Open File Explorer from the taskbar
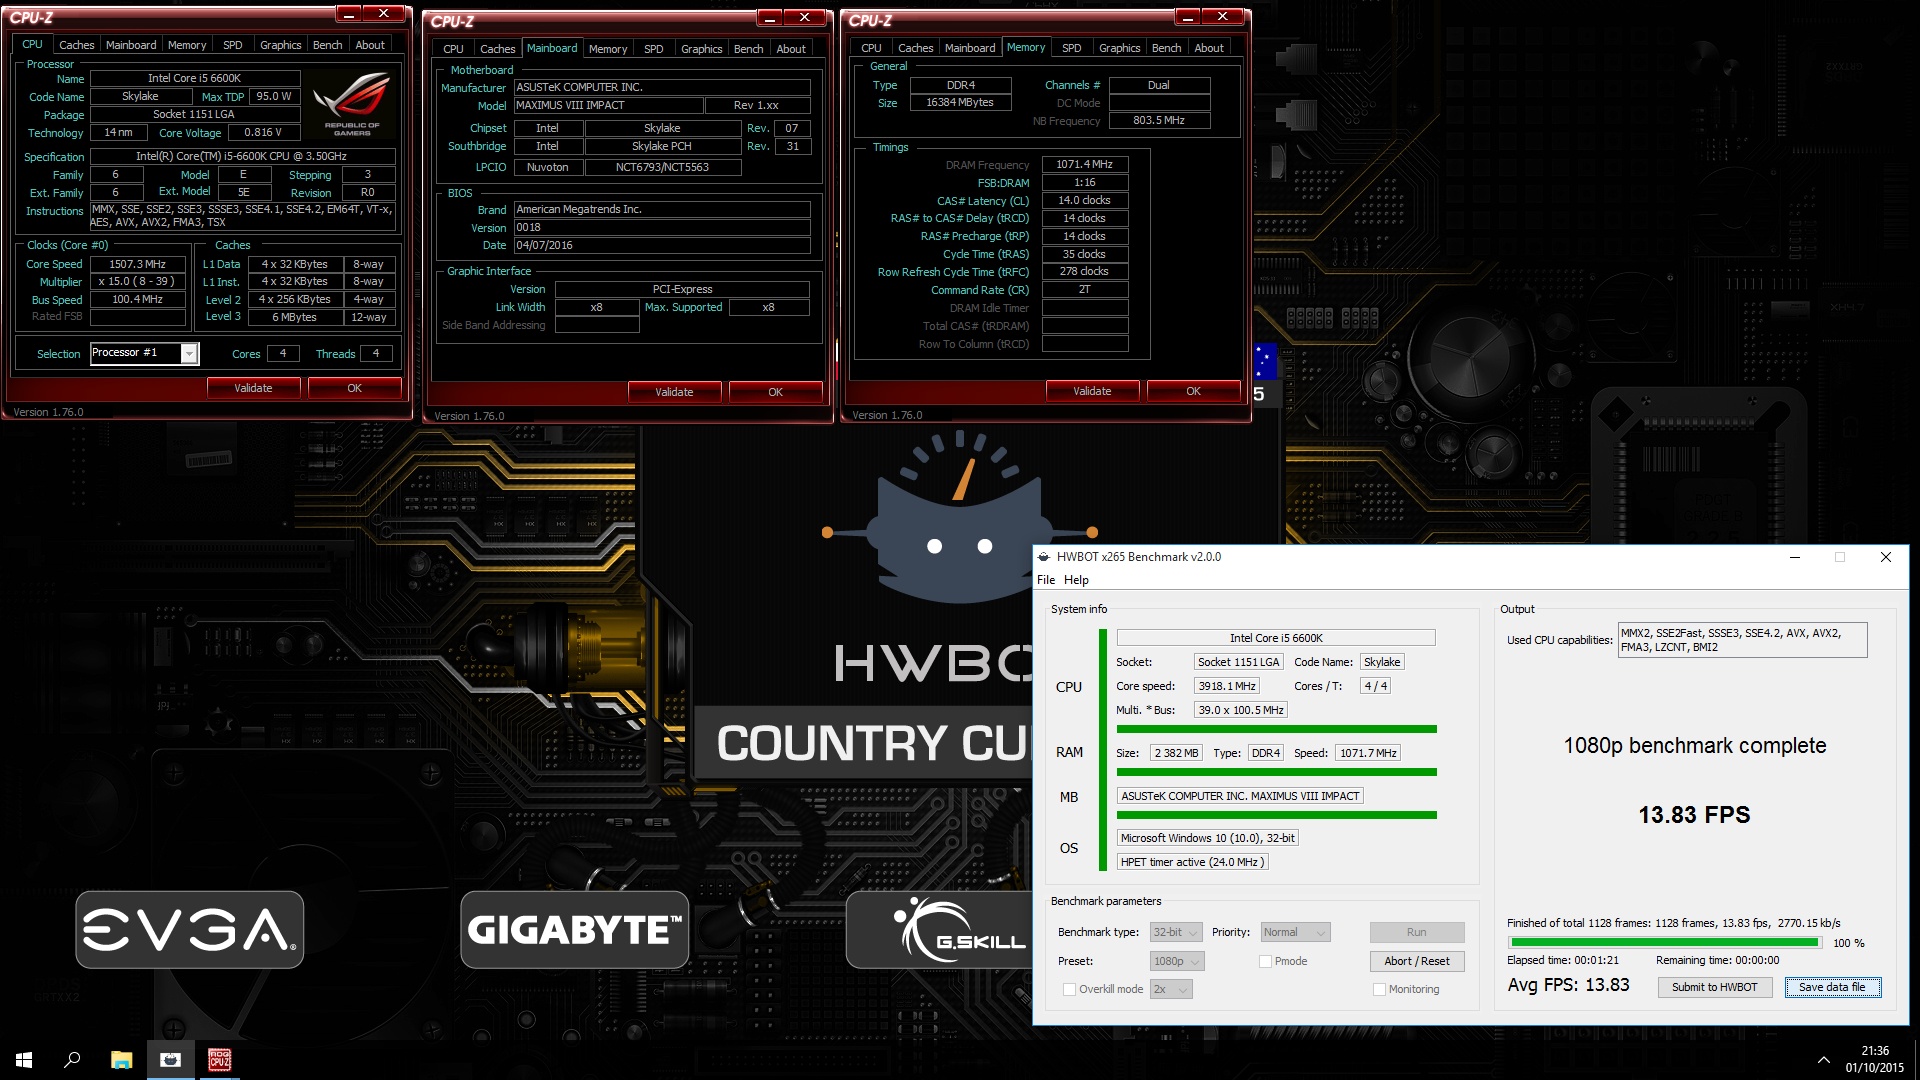Image resolution: width=1920 pixels, height=1080 pixels. [121, 1060]
